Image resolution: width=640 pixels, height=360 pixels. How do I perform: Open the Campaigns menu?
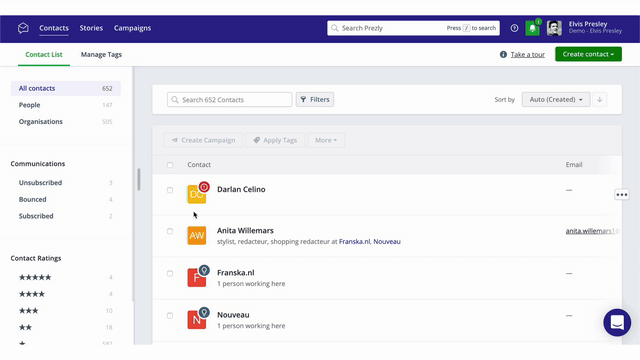click(x=132, y=28)
